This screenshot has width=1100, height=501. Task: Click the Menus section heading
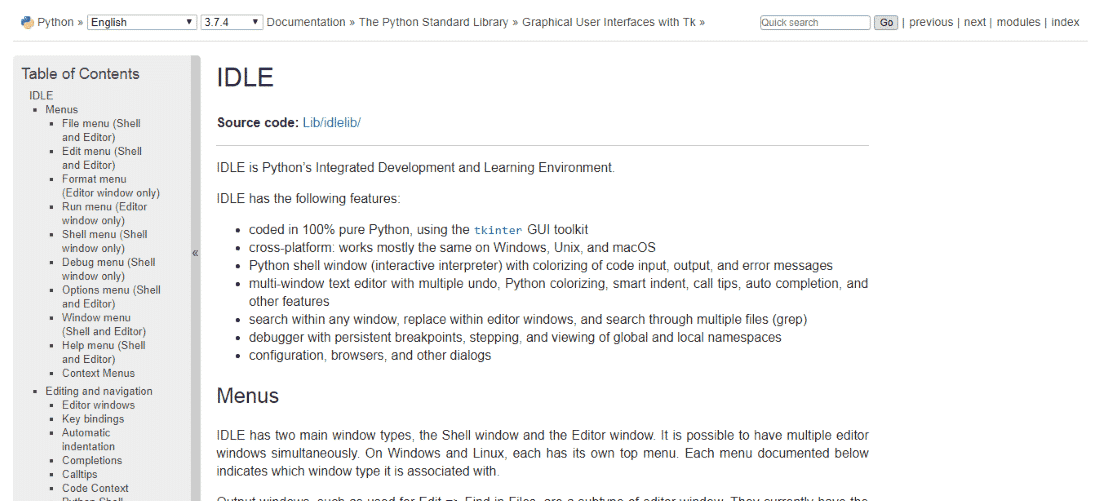(248, 396)
